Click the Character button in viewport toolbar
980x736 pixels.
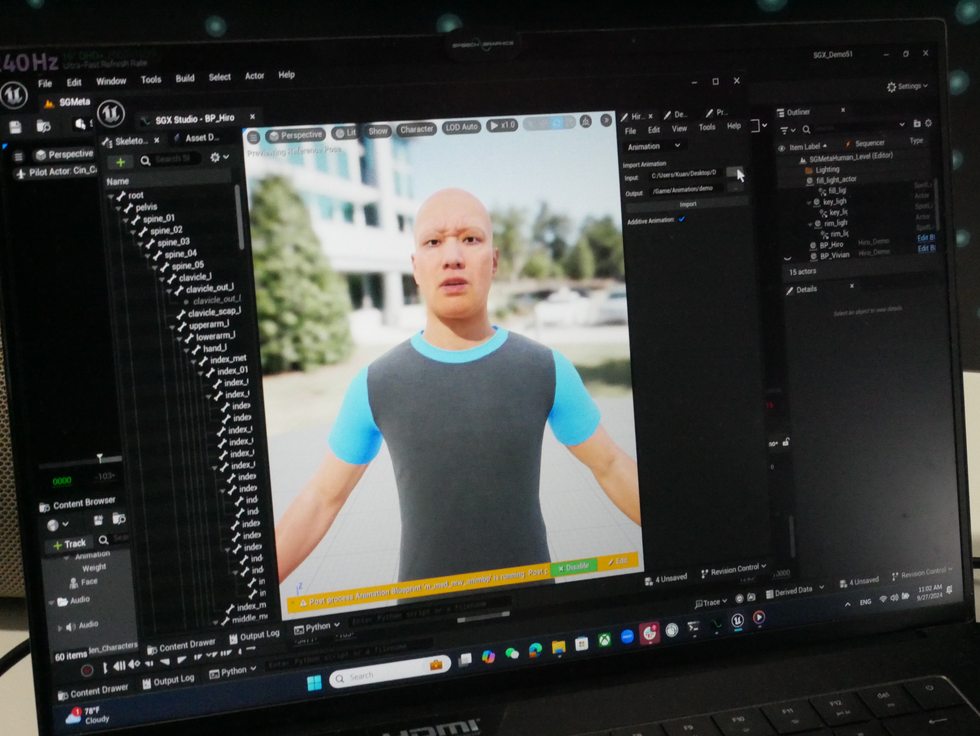tap(416, 129)
